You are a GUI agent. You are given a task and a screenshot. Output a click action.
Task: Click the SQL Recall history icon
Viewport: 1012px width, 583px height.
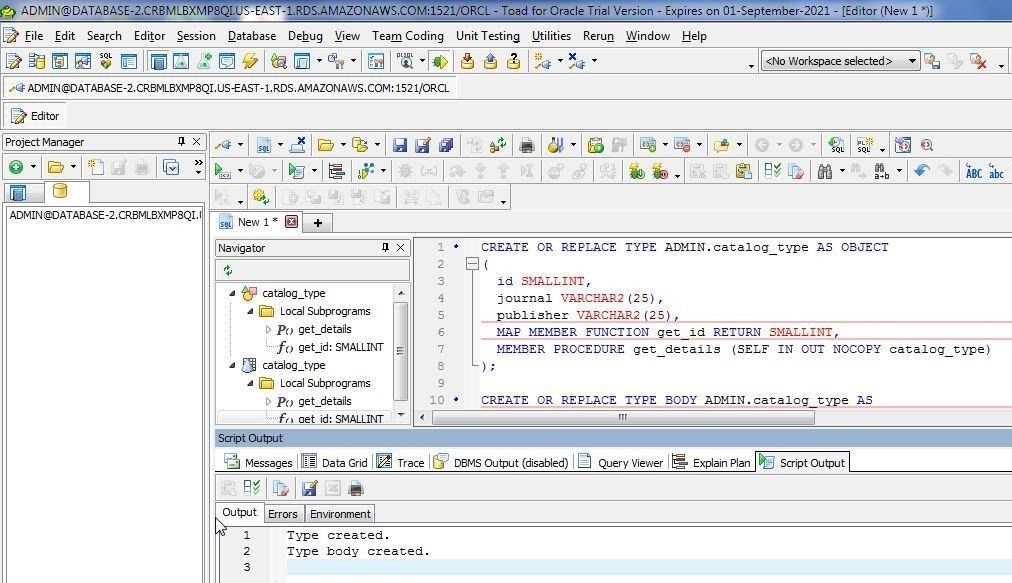(836, 145)
